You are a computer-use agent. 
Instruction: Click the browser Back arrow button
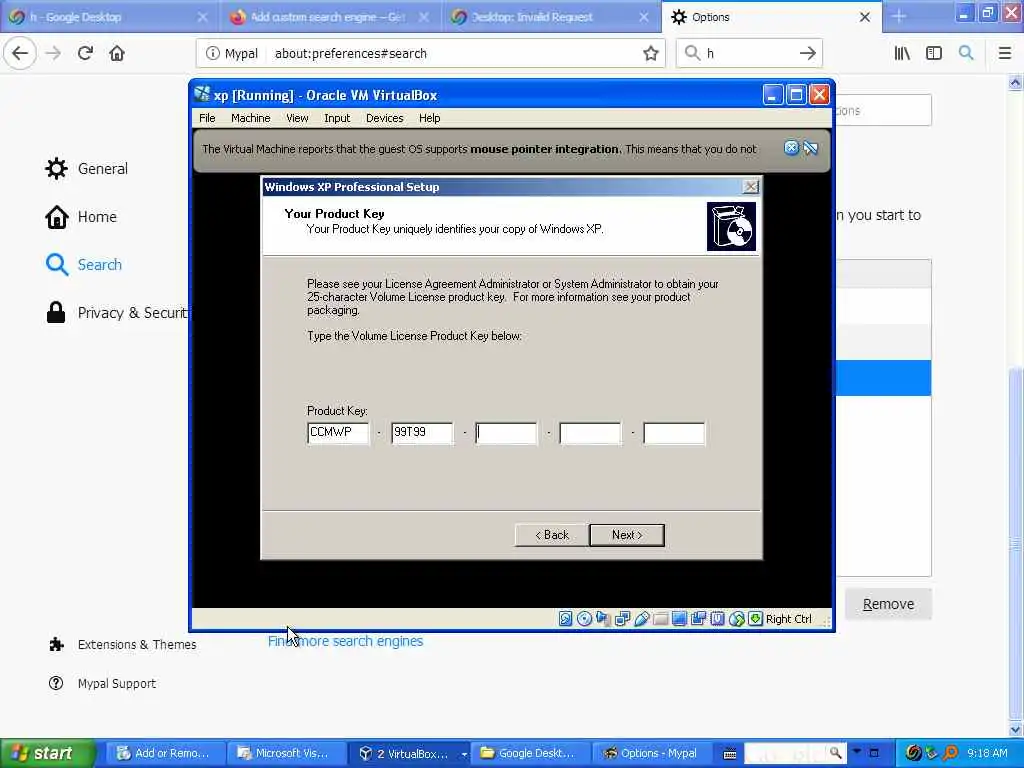click(20, 53)
